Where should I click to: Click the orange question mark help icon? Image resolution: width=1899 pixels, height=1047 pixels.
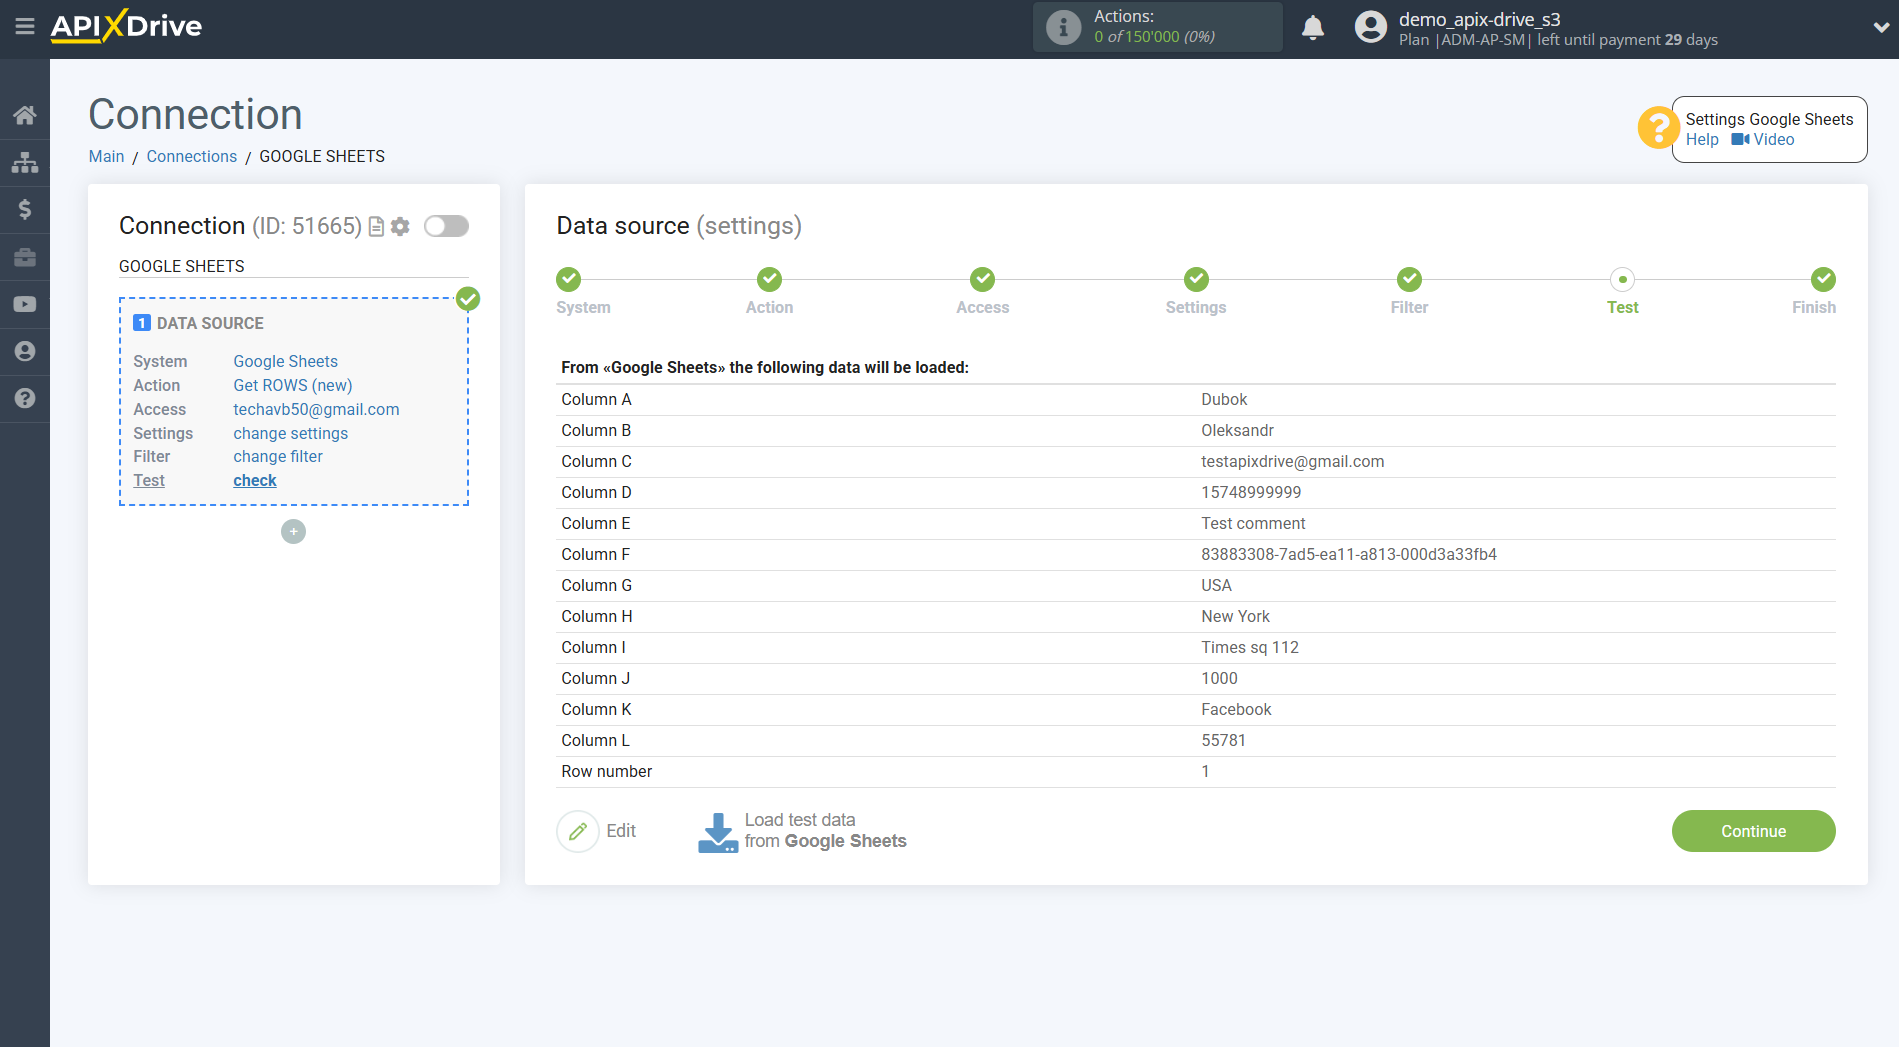pos(1657,128)
